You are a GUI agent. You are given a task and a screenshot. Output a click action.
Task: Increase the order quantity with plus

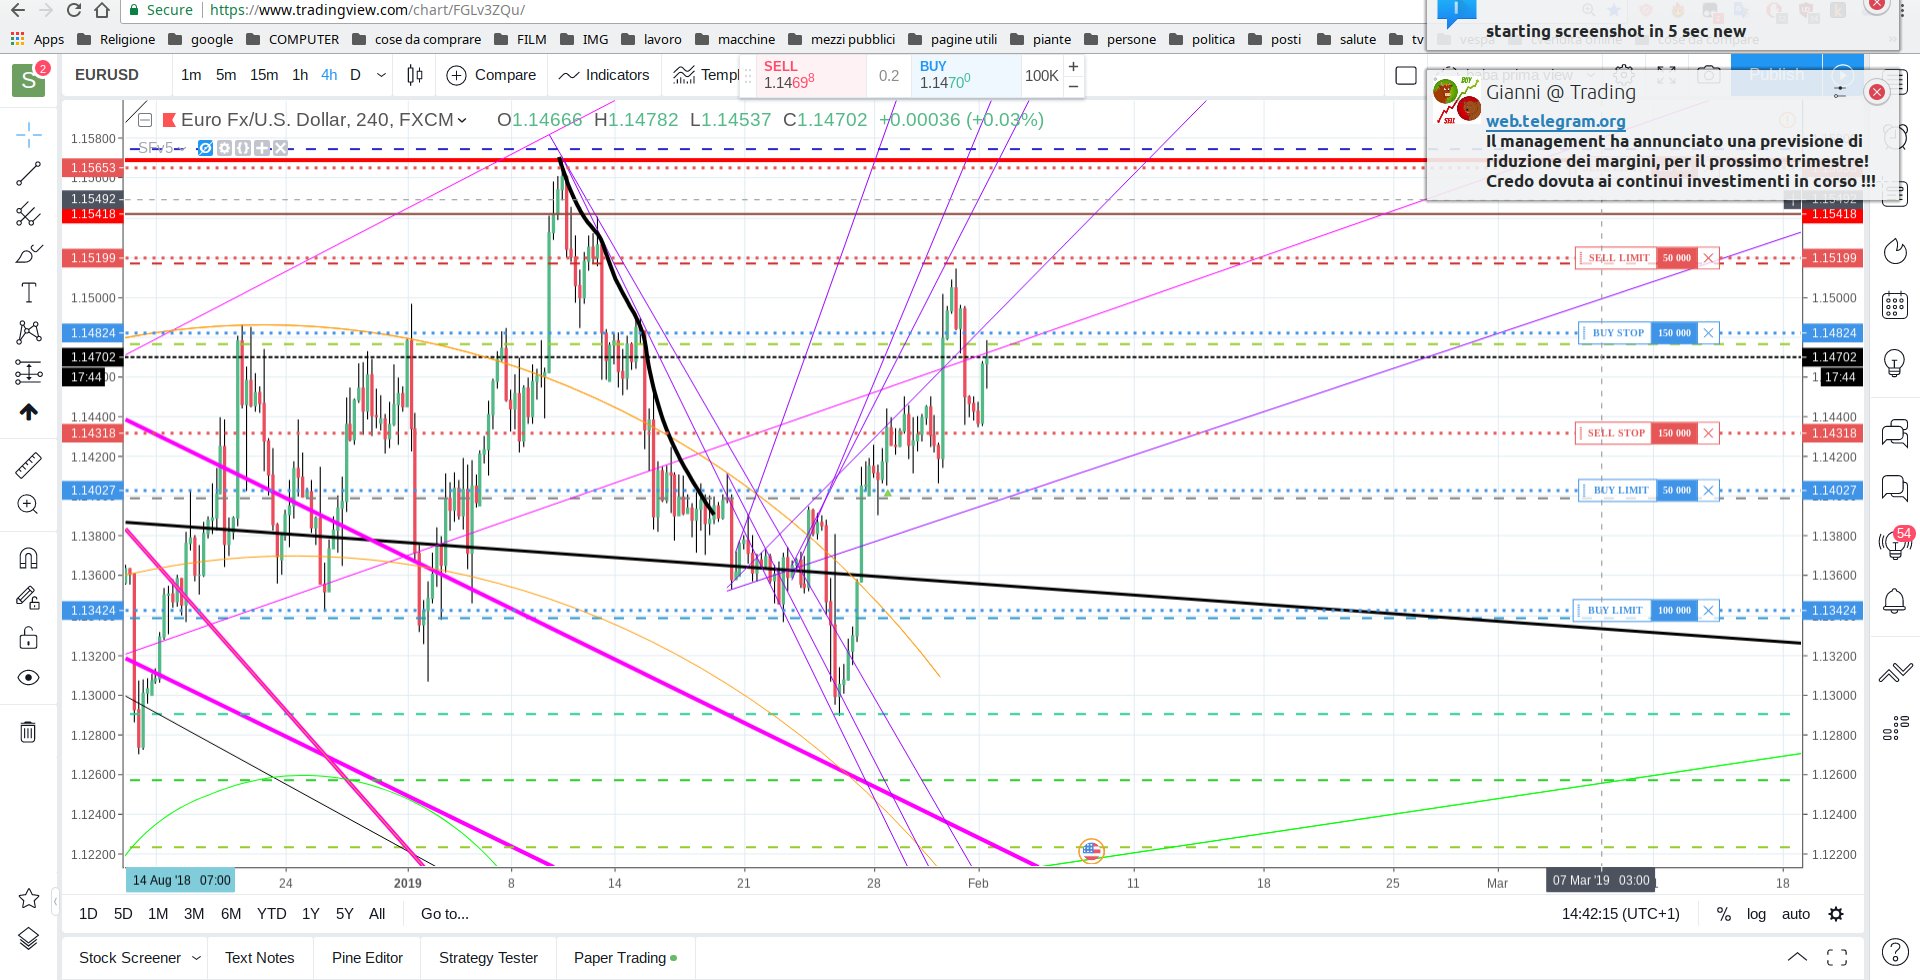point(1073,66)
